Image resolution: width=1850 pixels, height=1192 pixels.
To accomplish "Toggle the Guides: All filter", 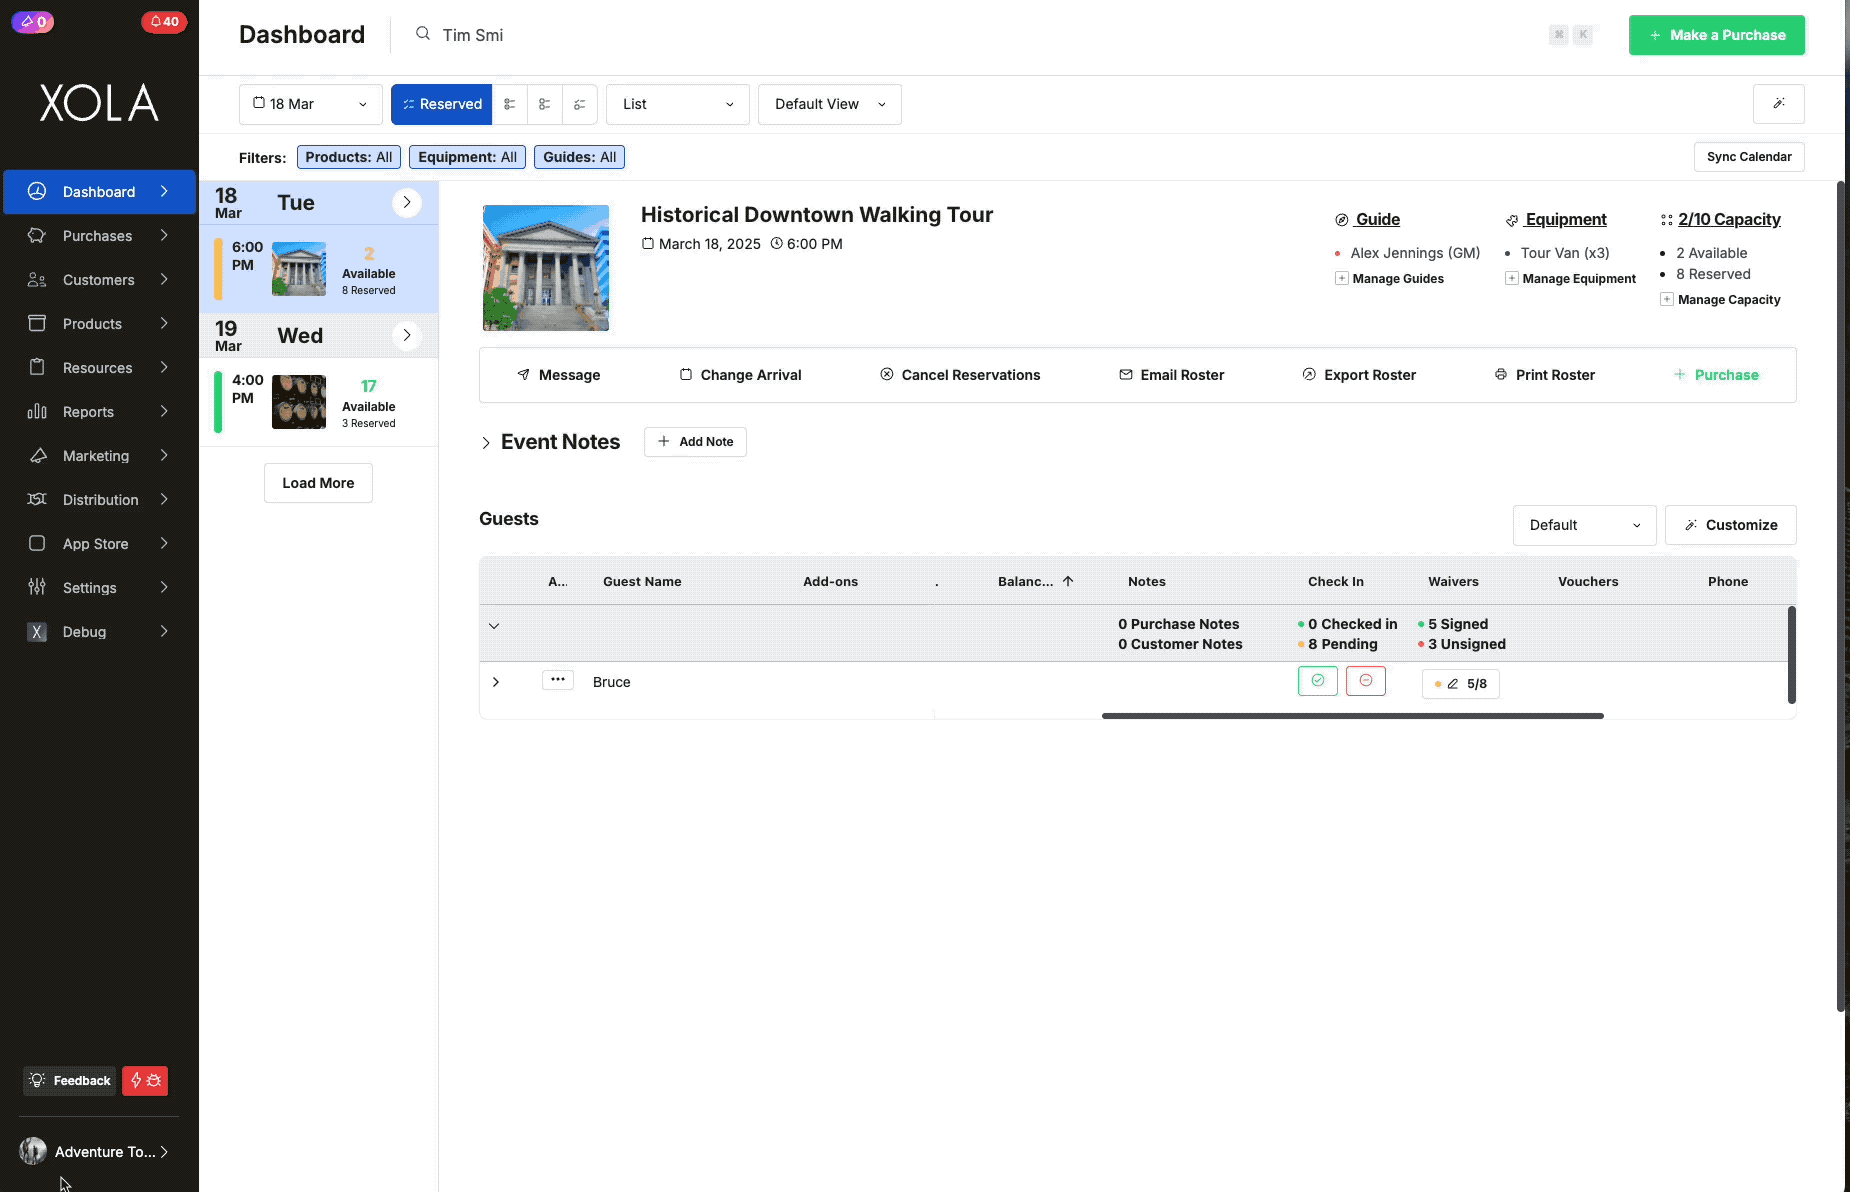I will [x=579, y=157].
